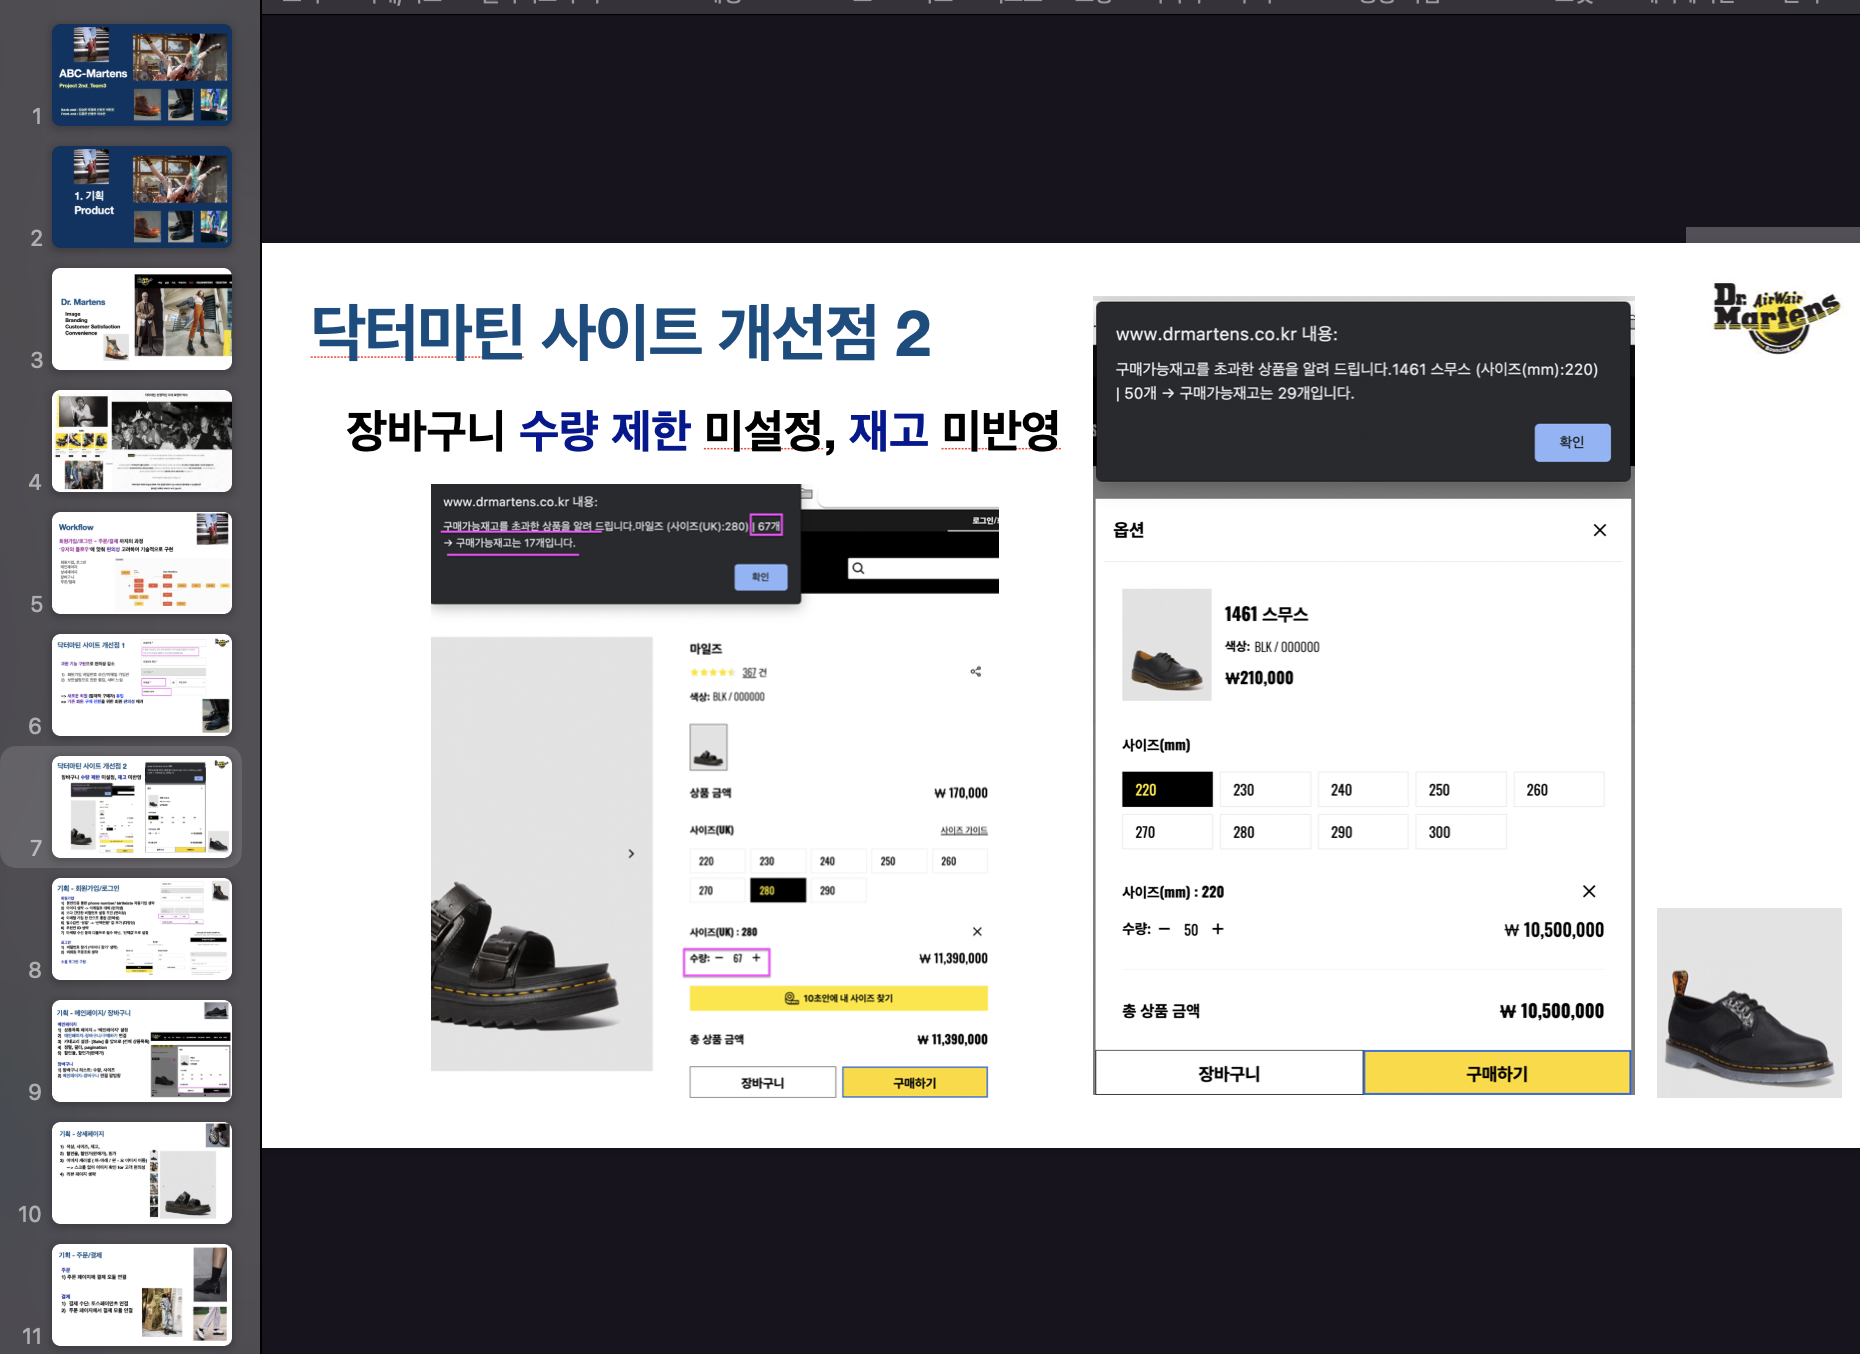Click the star rating under 마일즈

pos(712,673)
